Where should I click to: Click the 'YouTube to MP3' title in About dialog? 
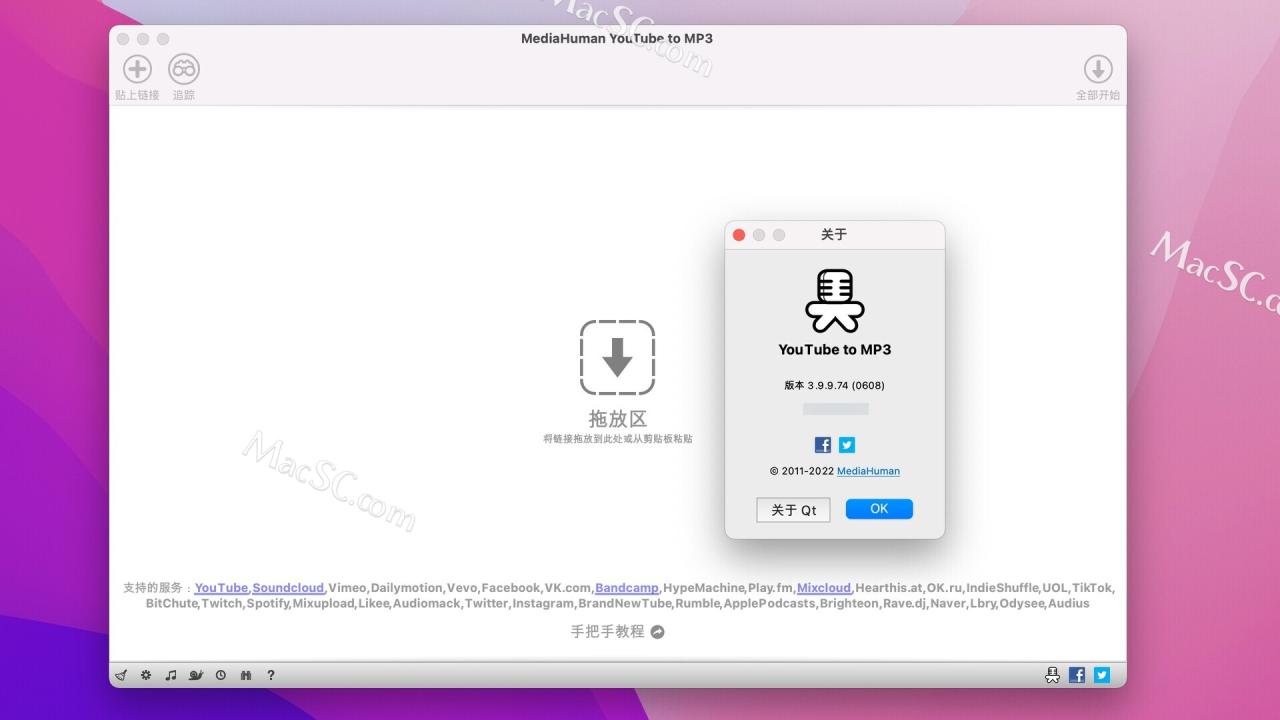[835, 350]
